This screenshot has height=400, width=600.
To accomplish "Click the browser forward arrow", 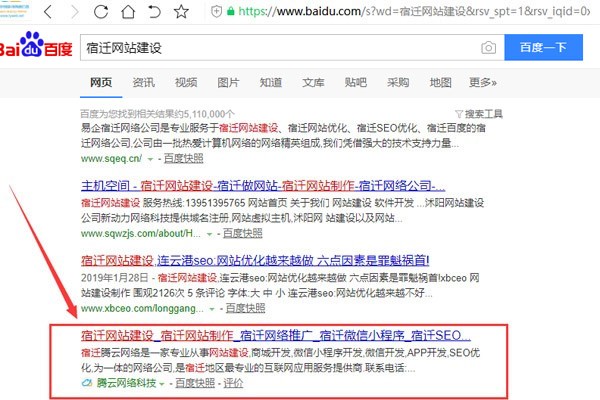I will (75, 12).
